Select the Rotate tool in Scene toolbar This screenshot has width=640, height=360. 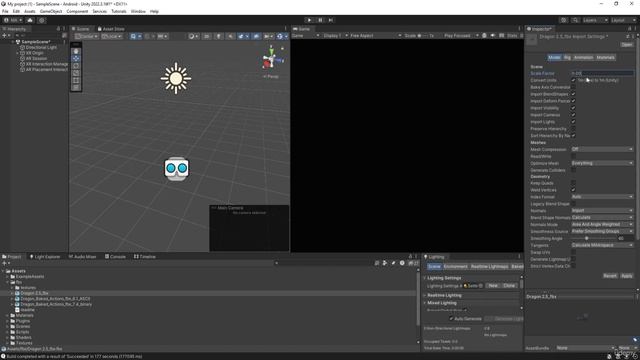pyautogui.click(x=76, y=66)
